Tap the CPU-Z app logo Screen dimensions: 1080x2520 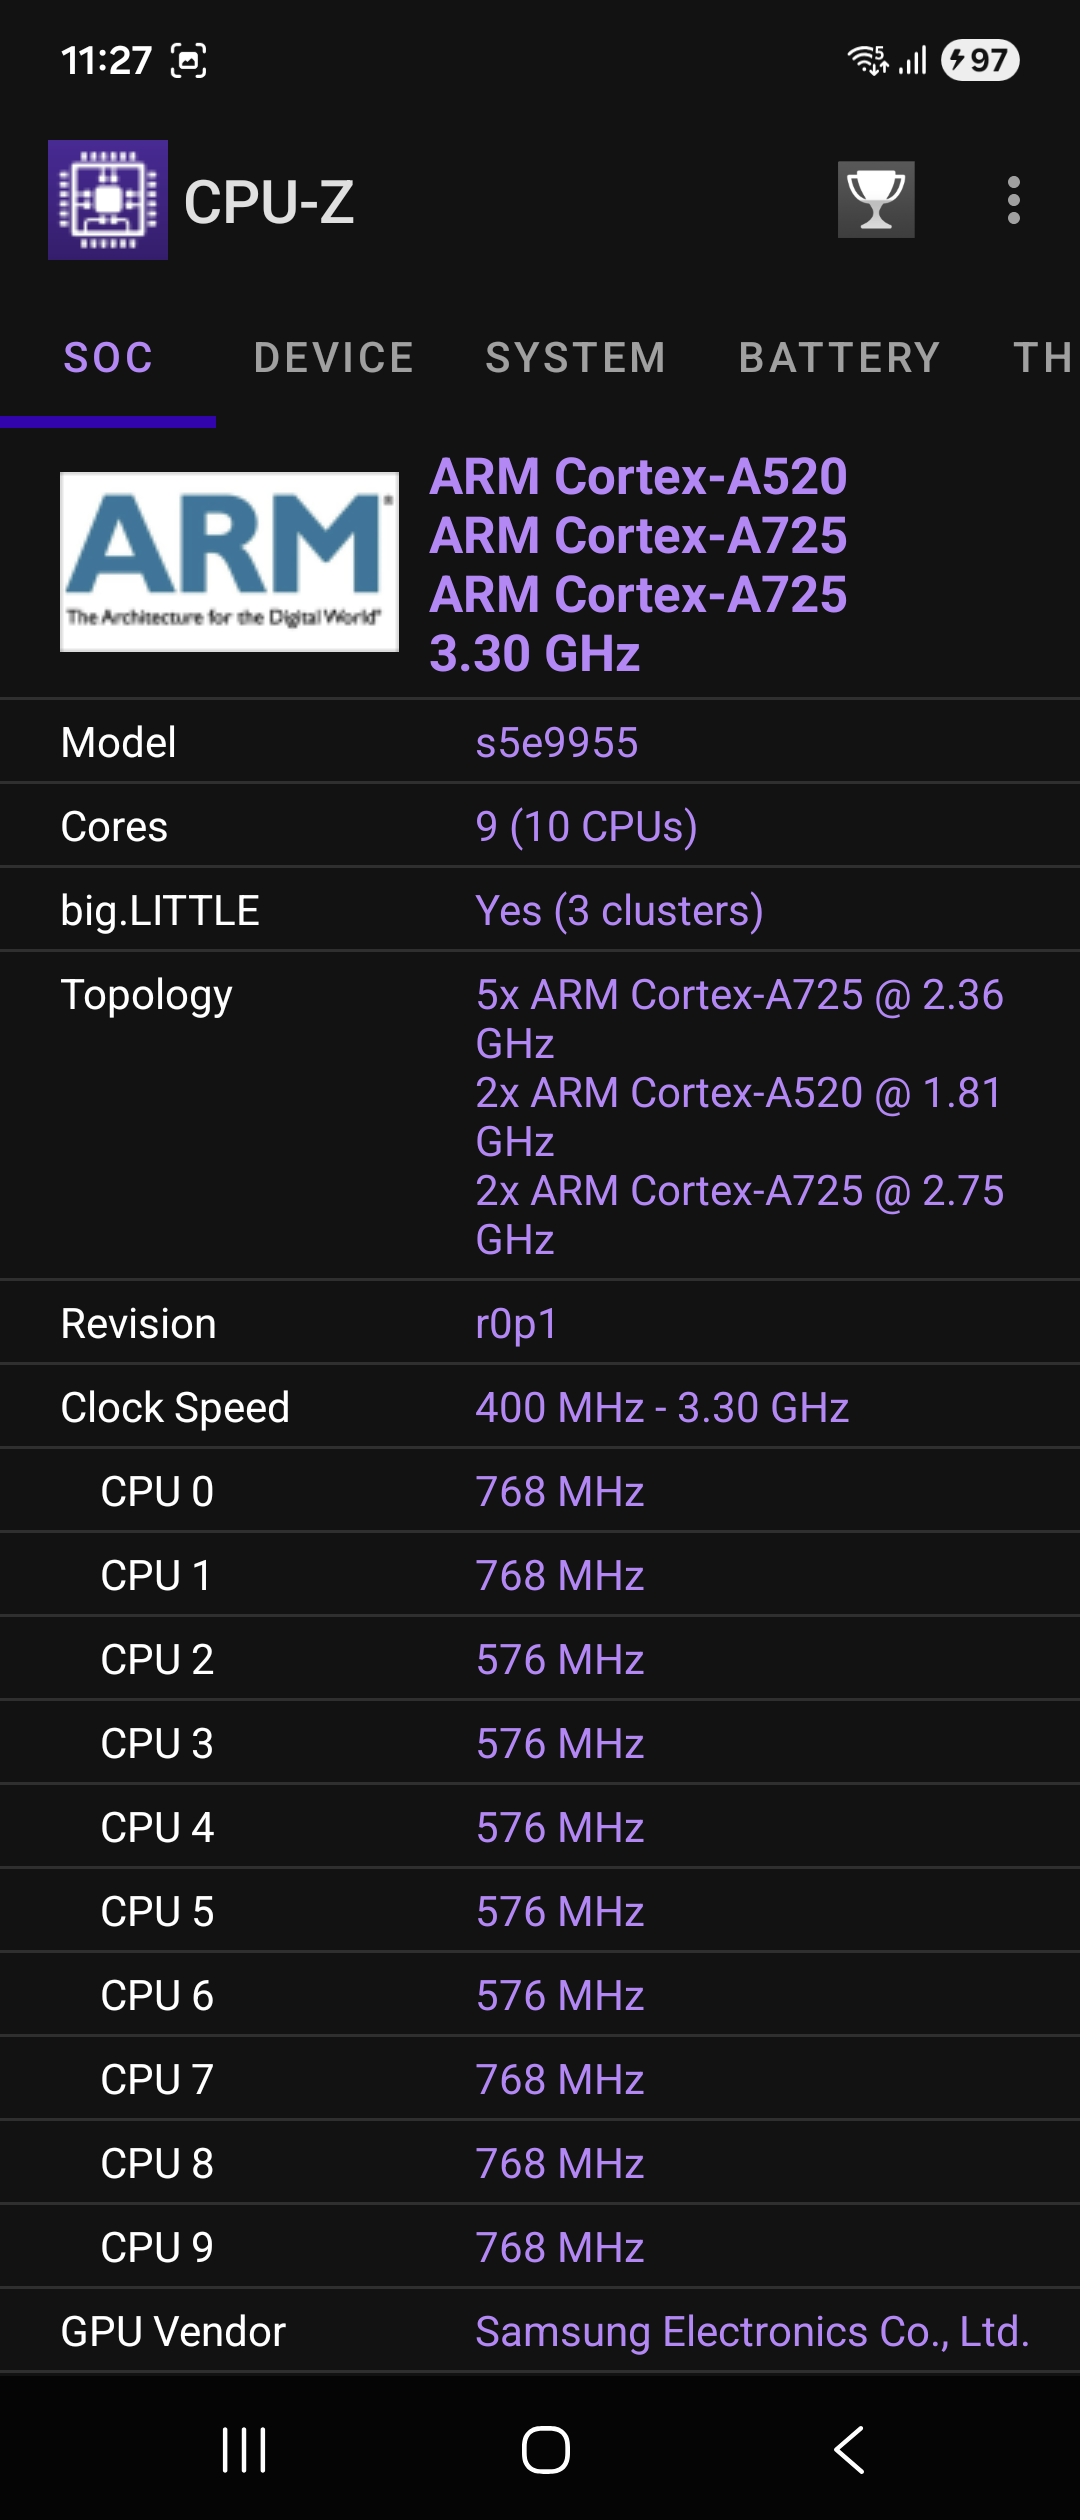[x=108, y=200]
